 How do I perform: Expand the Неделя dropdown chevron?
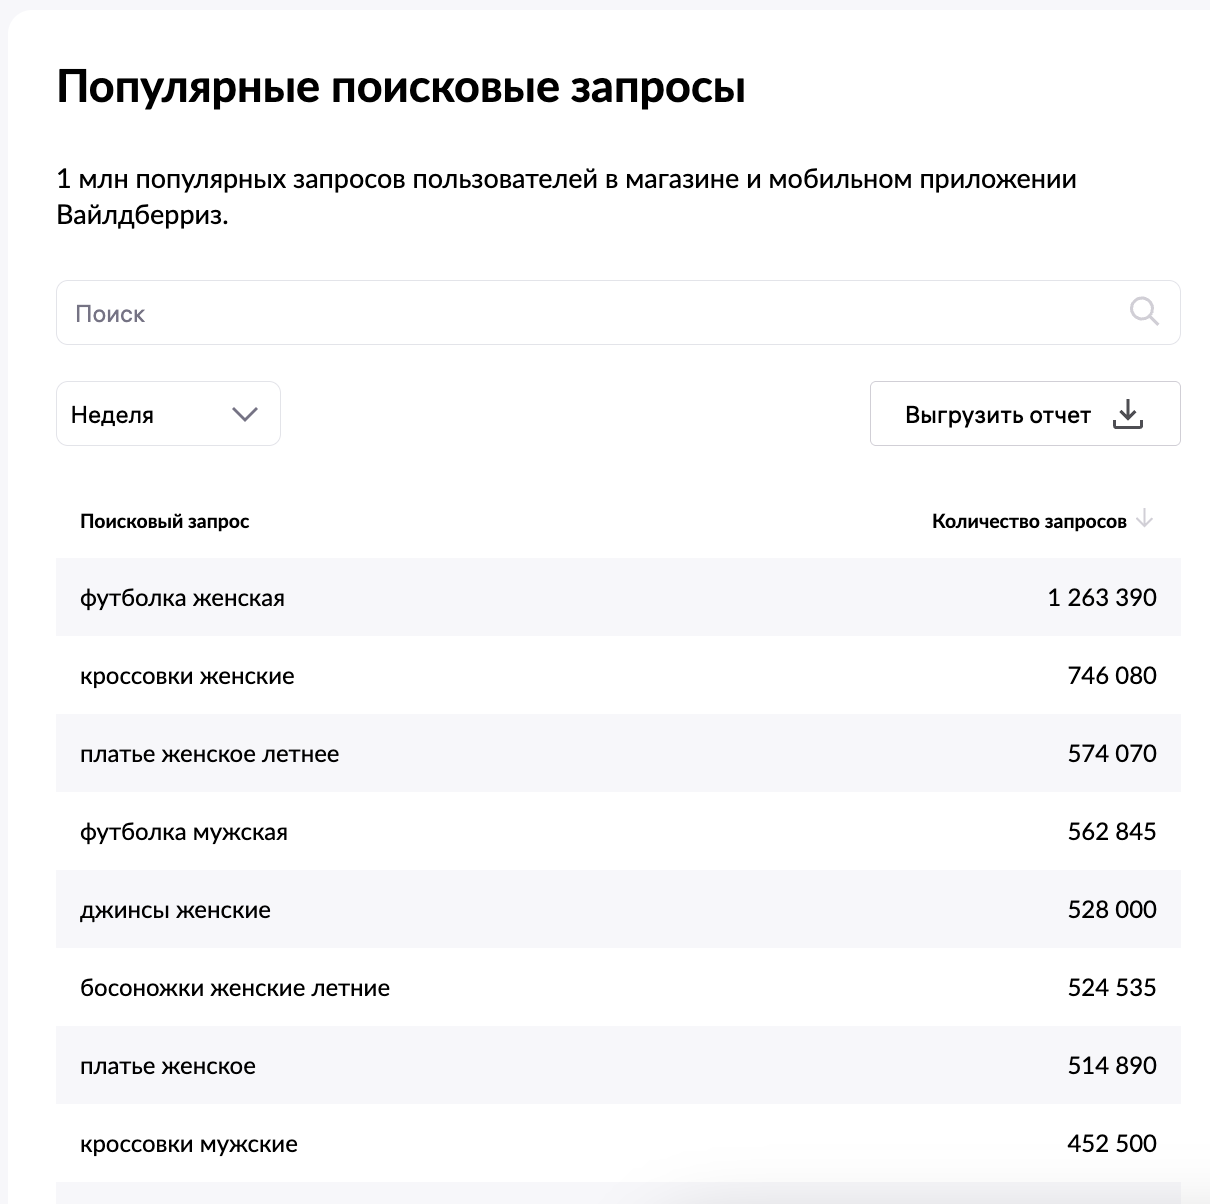pyautogui.click(x=245, y=414)
